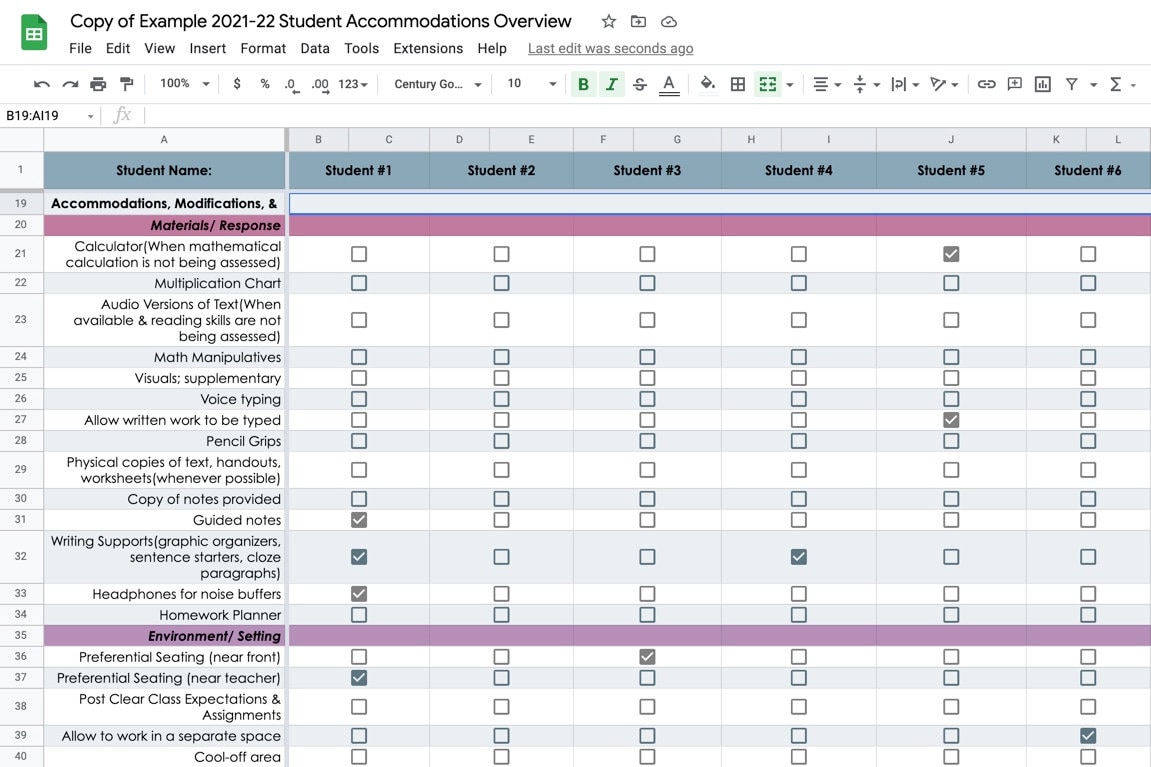The image size is (1151, 767).
Task: Toggle bold formatting
Action: click(x=583, y=84)
